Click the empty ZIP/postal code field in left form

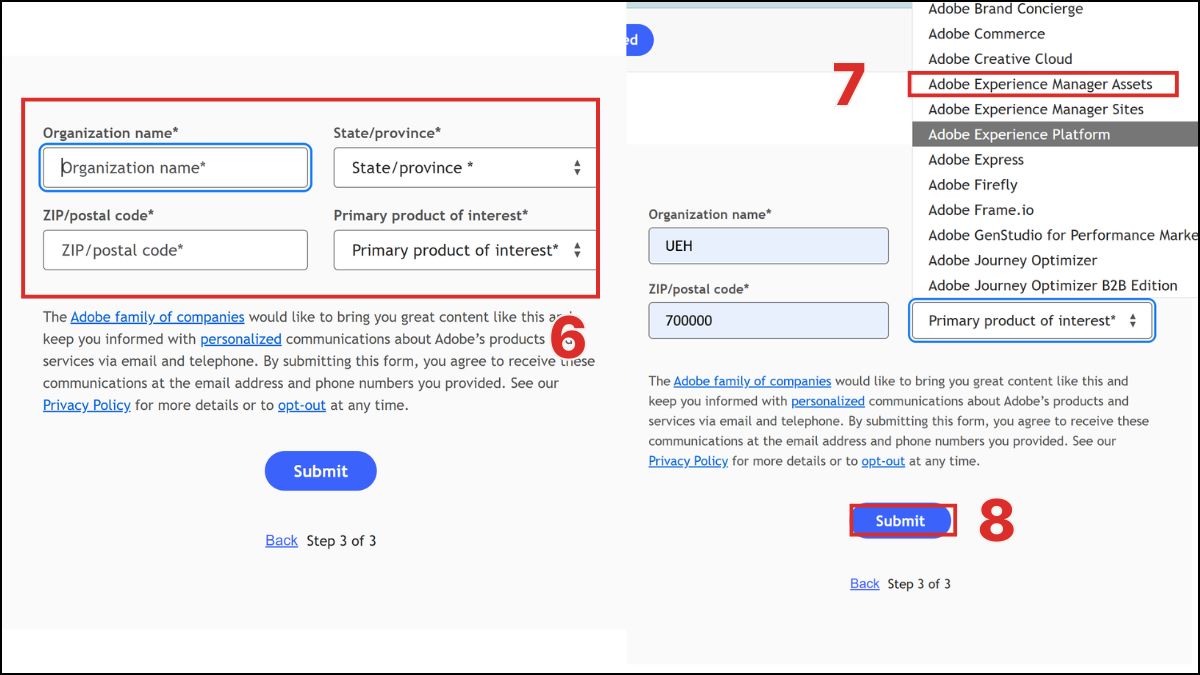click(x=175, y=250)
